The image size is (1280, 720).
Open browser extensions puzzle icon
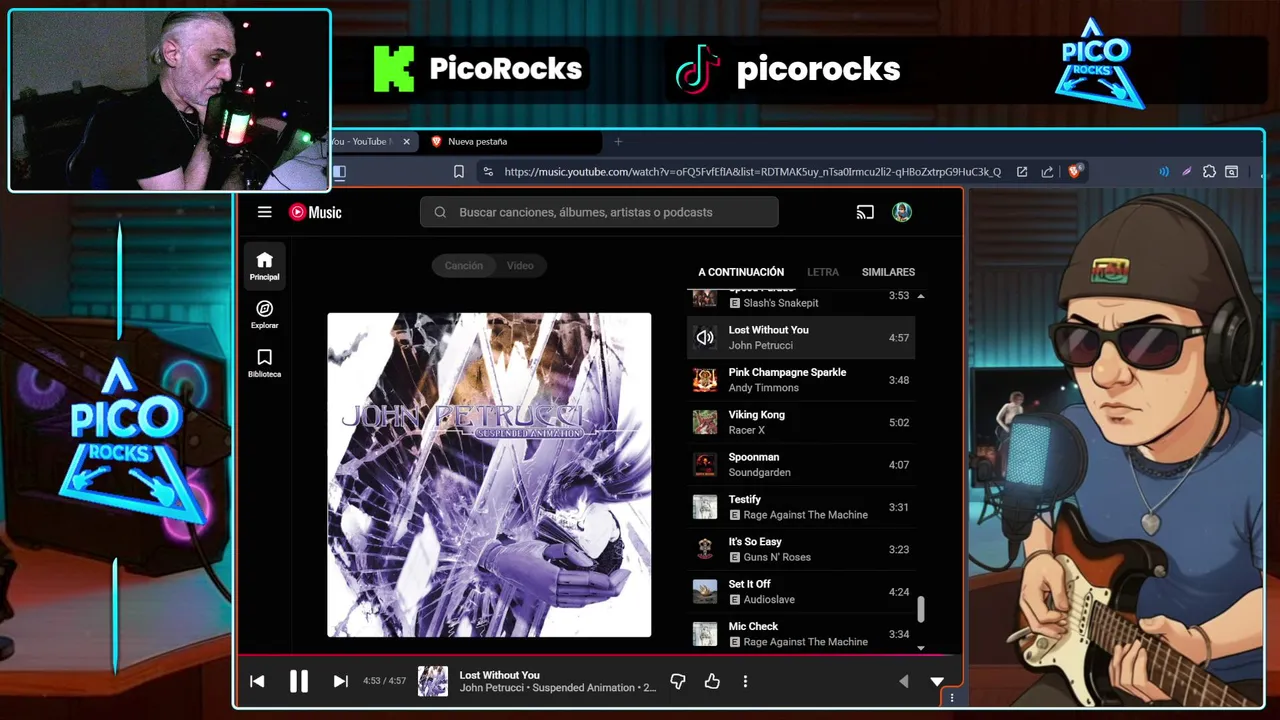[1209, 172]
